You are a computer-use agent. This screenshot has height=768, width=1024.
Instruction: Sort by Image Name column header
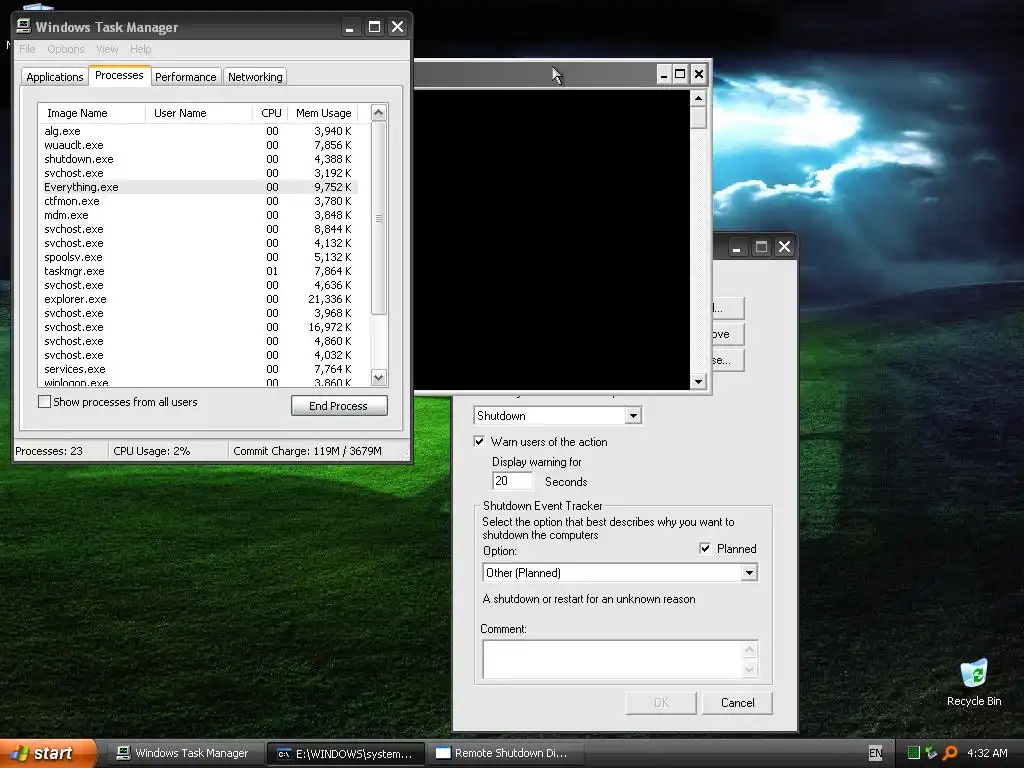tap(91, 113)
